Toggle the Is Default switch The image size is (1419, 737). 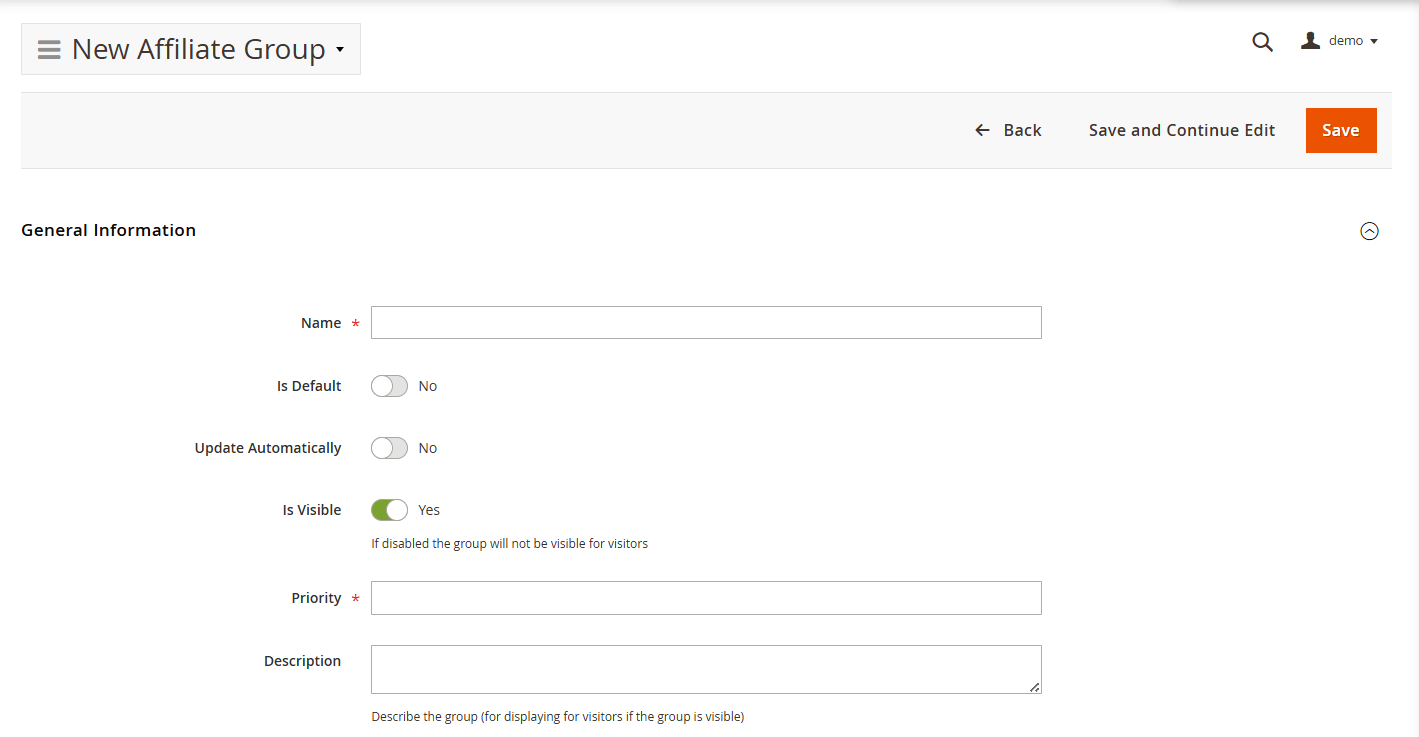coord(389,386)
